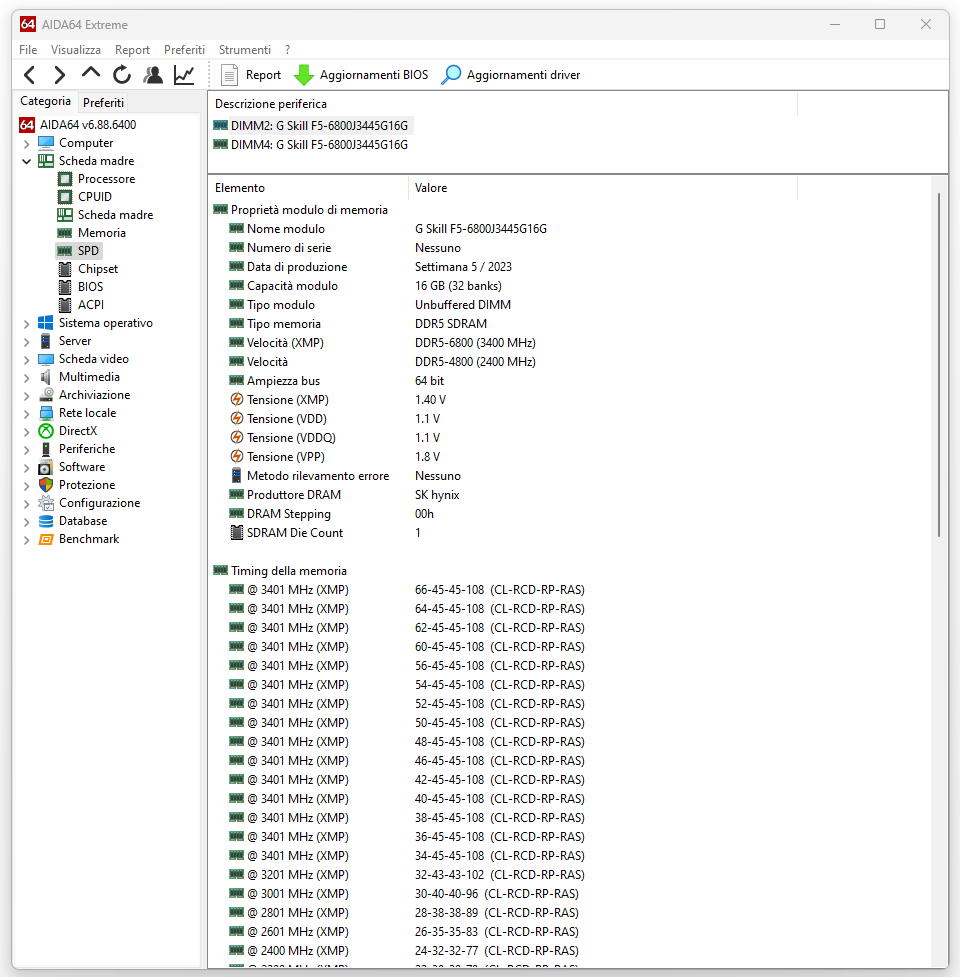Select DIMM4 G Skill module row
Screen dimensions: 960x977
311,145
